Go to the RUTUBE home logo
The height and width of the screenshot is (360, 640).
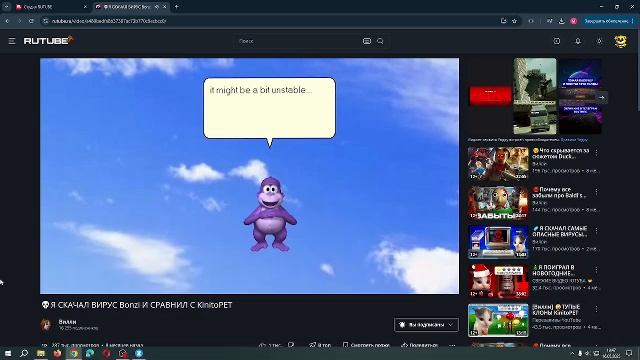(49, 40)
